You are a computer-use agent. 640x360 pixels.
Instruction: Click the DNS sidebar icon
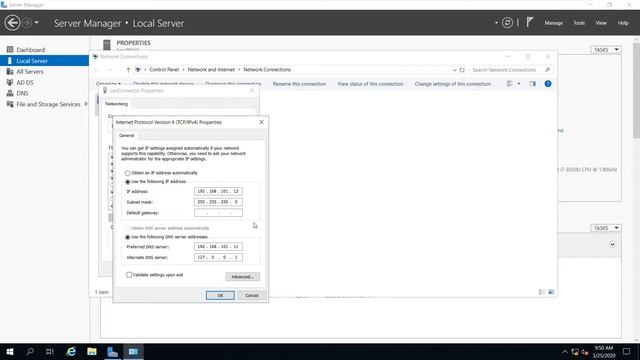tap(10, 93)
